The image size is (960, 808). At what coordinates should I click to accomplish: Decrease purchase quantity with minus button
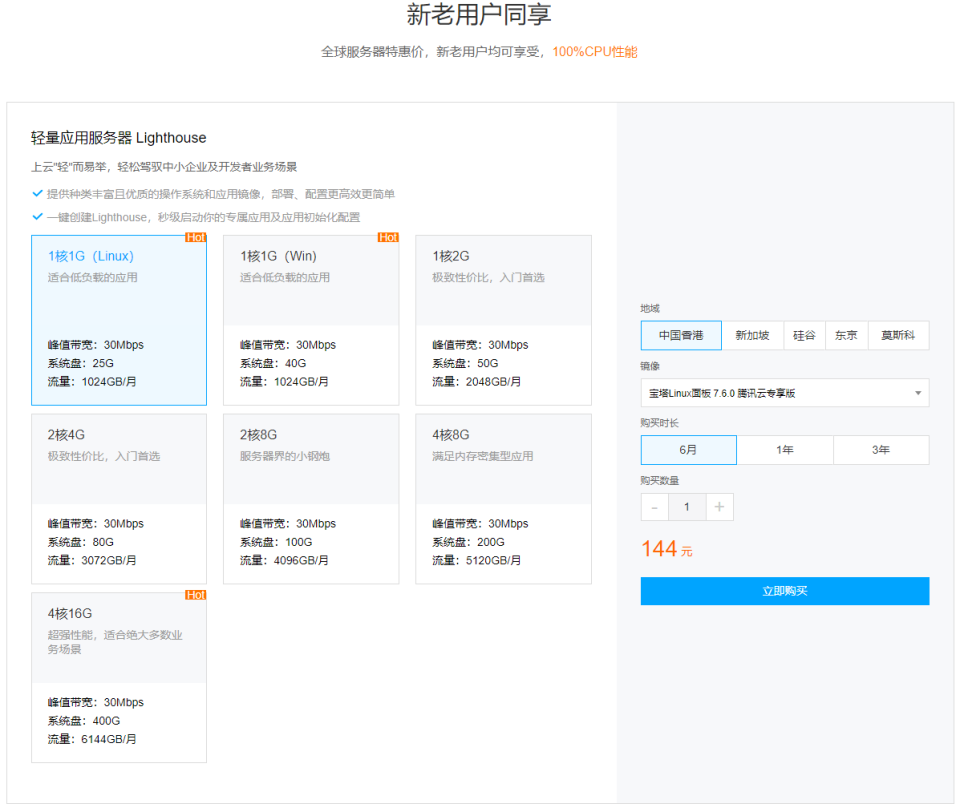654,507
